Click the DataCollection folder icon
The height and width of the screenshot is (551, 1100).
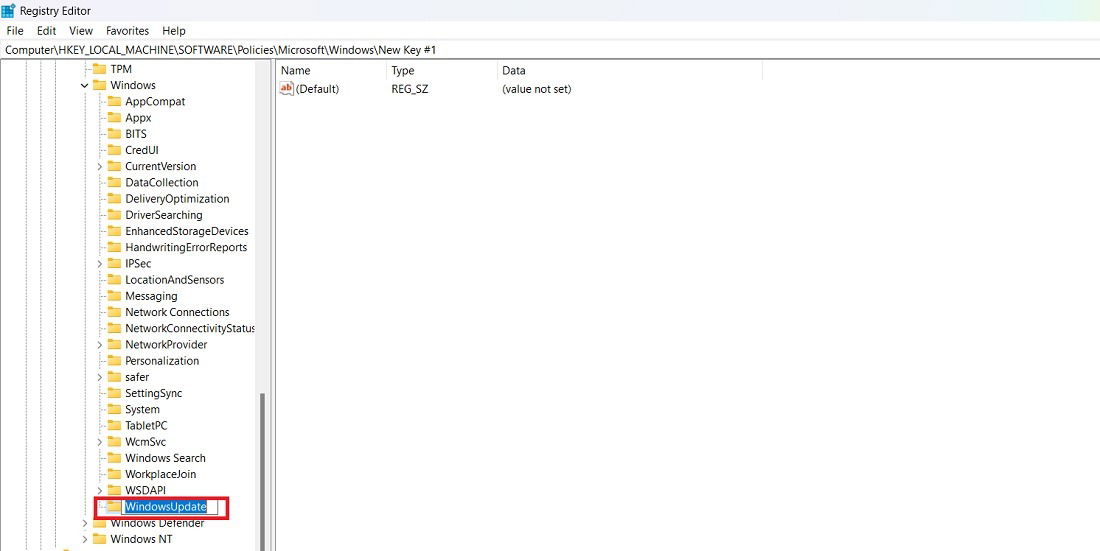[114, 182]
